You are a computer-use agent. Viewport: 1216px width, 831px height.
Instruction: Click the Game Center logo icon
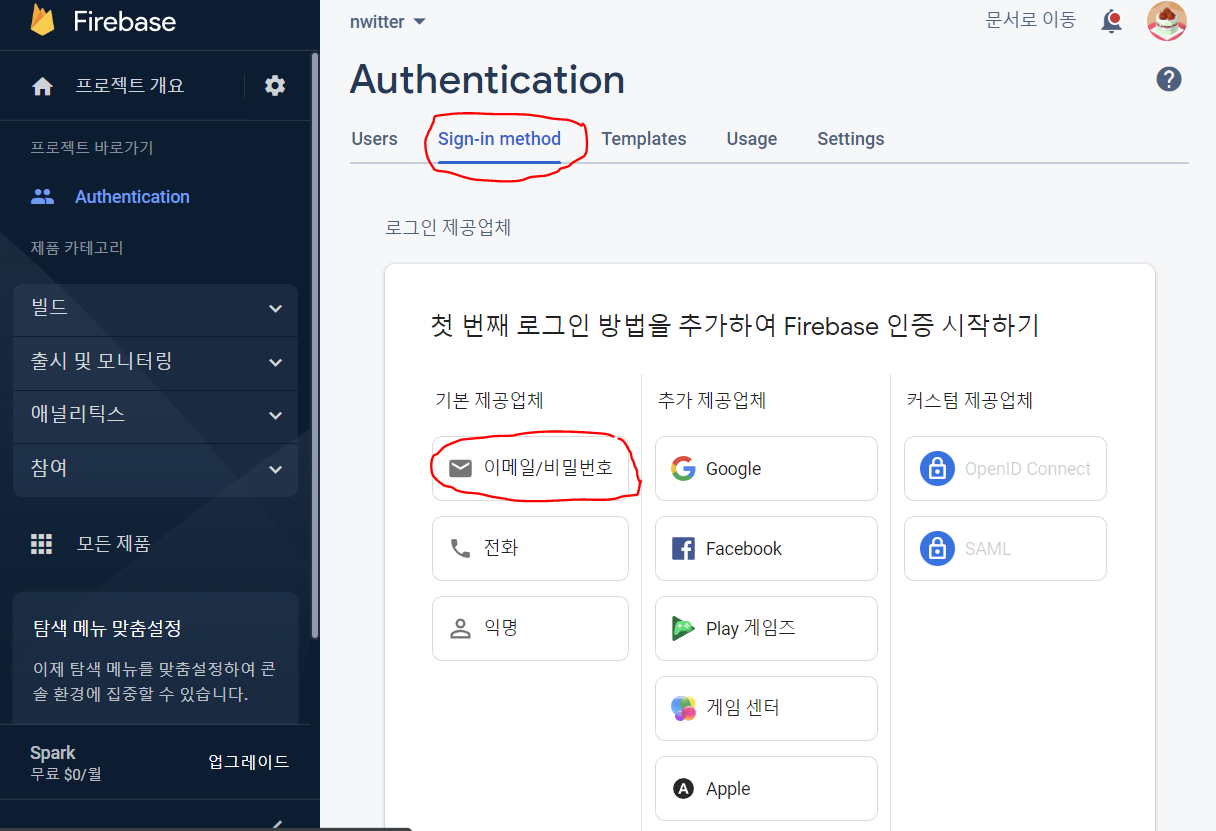click(683, 708)
